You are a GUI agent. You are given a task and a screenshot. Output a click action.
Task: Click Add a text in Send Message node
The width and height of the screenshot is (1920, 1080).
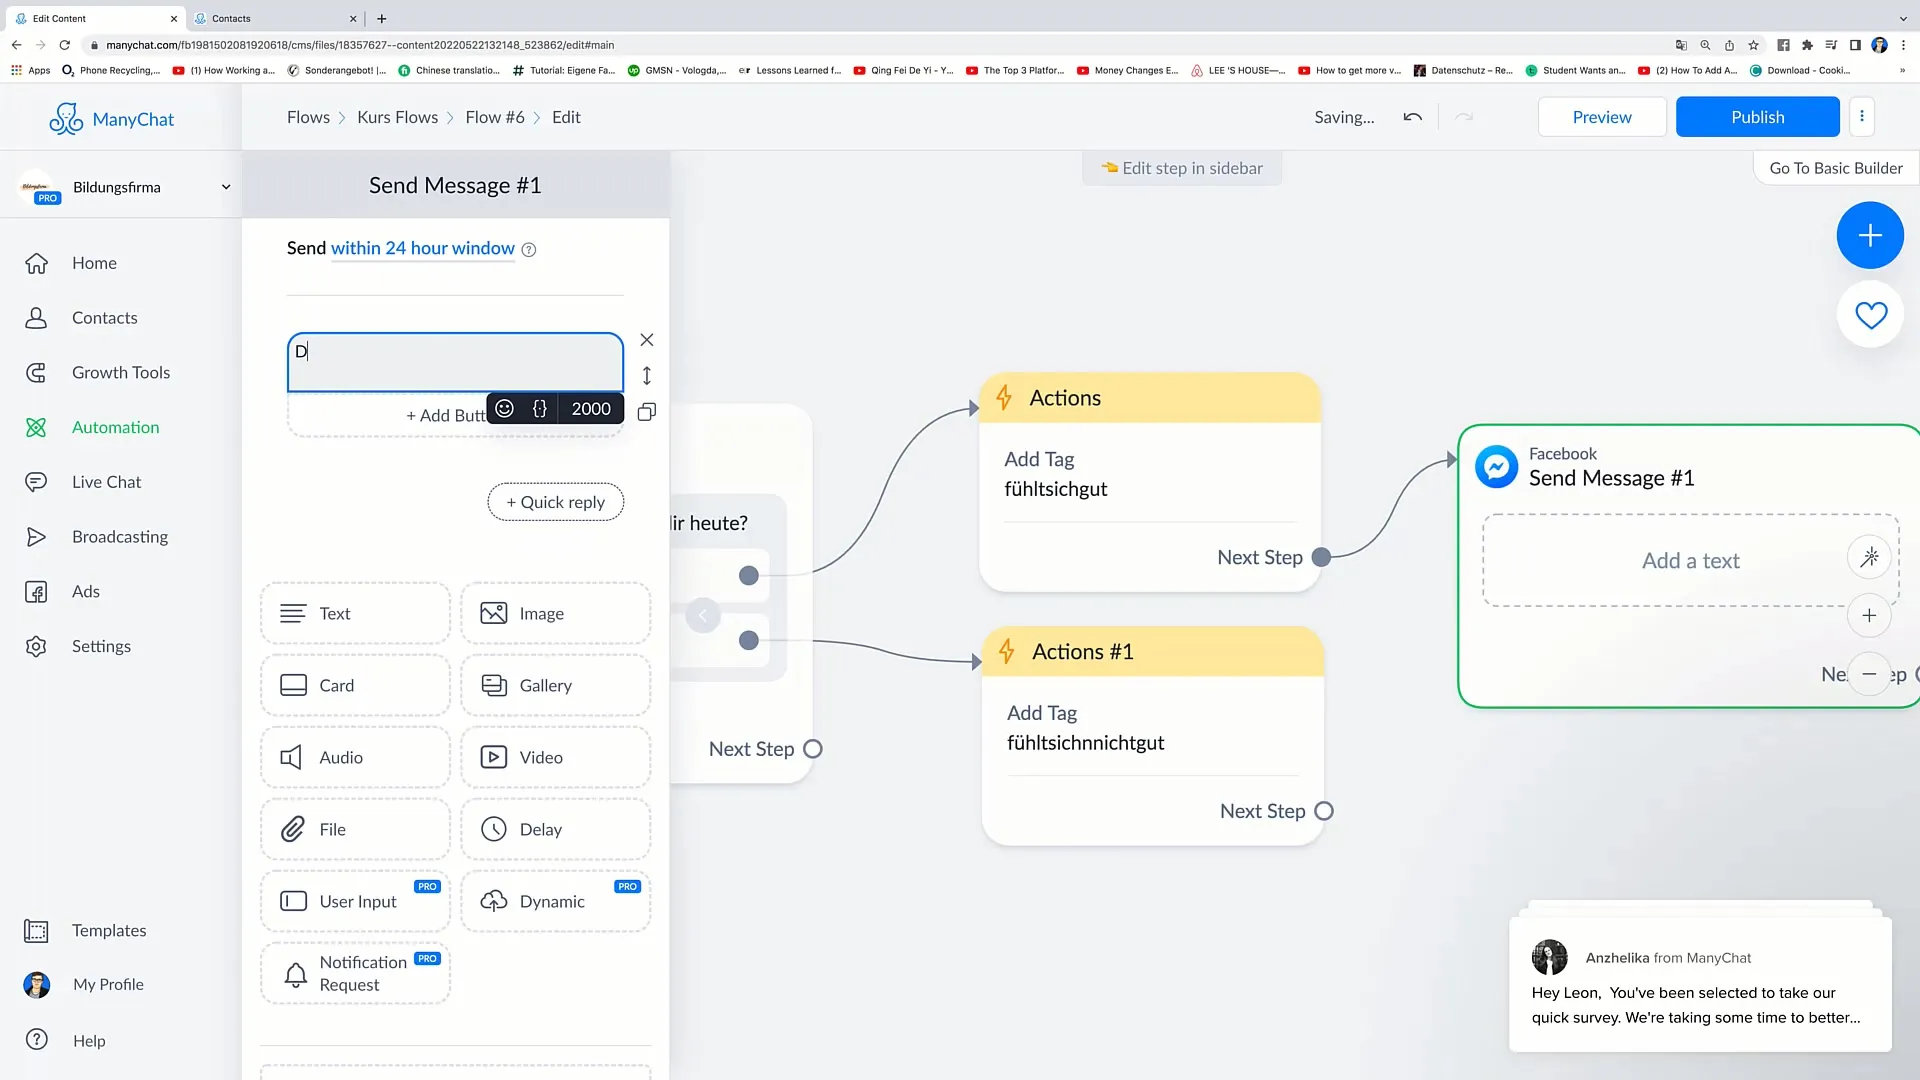pyautogui.click(x=1690, y=561)
